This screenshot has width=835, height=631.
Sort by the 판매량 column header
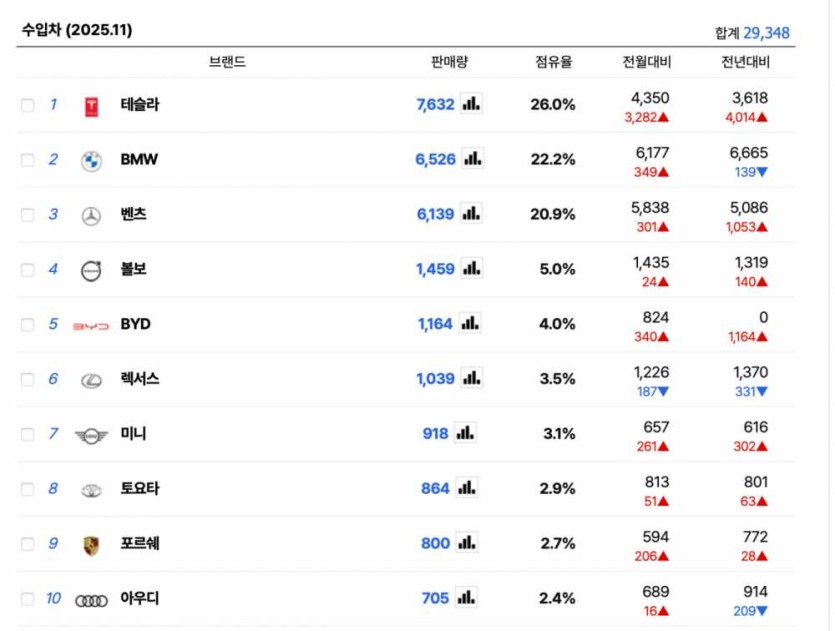[449, 62]
